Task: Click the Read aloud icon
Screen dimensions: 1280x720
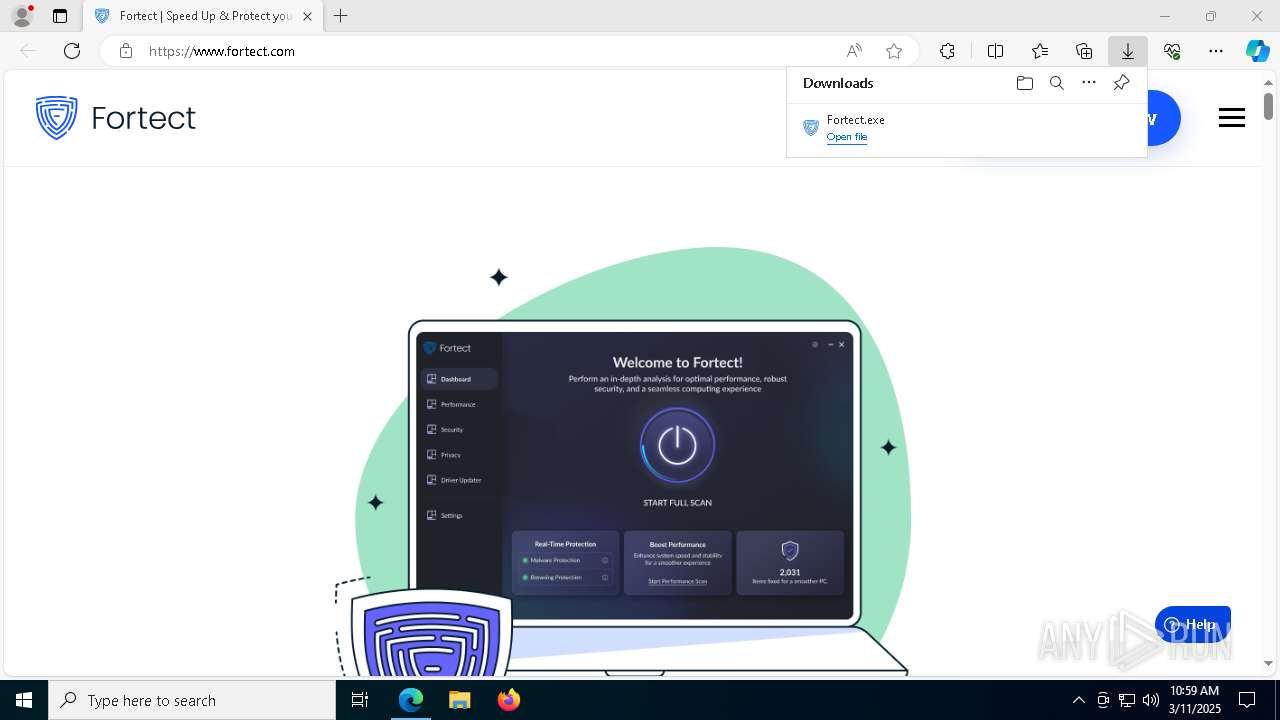Action: (854, 51)
